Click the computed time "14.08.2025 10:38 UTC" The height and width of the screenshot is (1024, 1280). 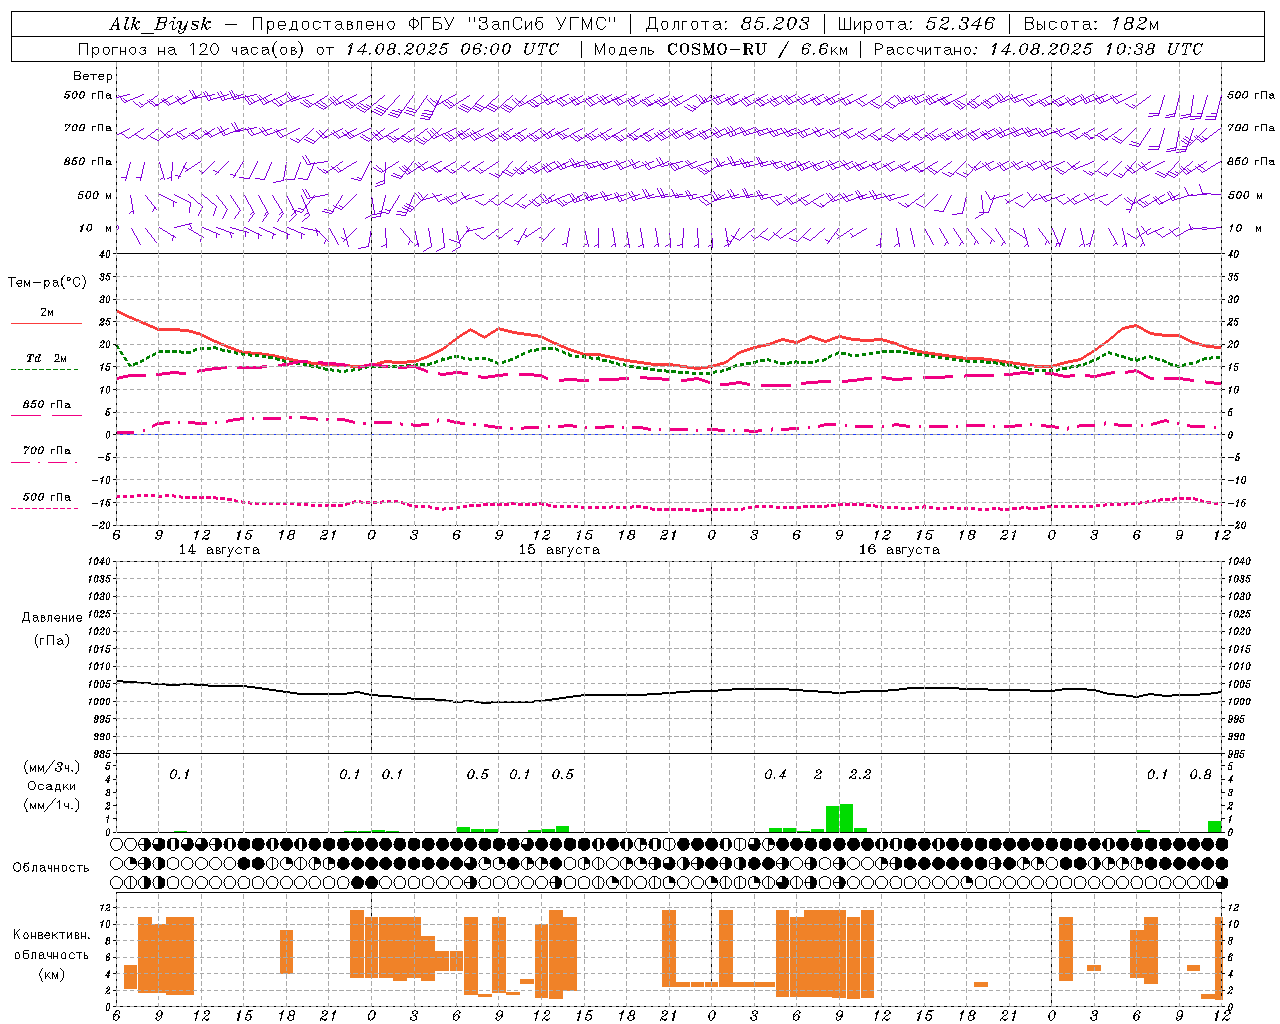click(x=1096, y=49)
